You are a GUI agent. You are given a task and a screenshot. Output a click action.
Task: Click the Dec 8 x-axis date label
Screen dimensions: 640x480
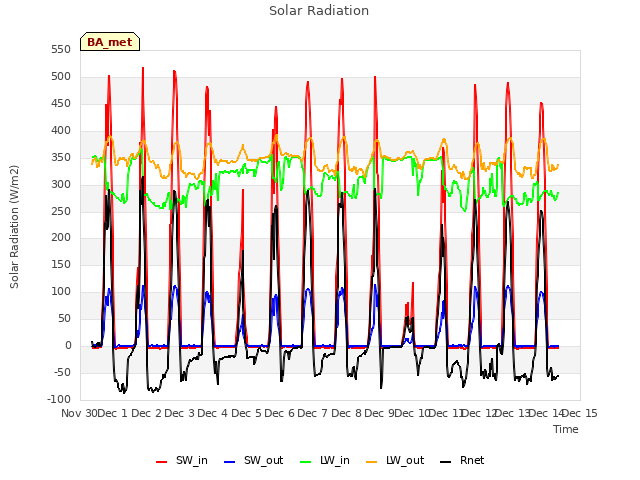click(346, 413)
